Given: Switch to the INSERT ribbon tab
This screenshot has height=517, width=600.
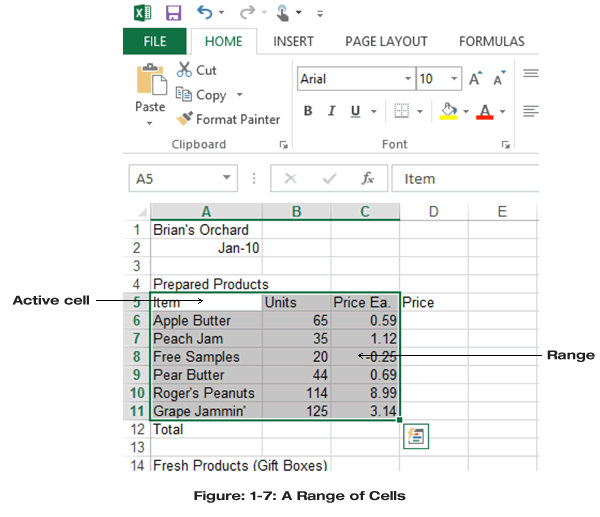Looking at the screenshot, I should (293, 41).
